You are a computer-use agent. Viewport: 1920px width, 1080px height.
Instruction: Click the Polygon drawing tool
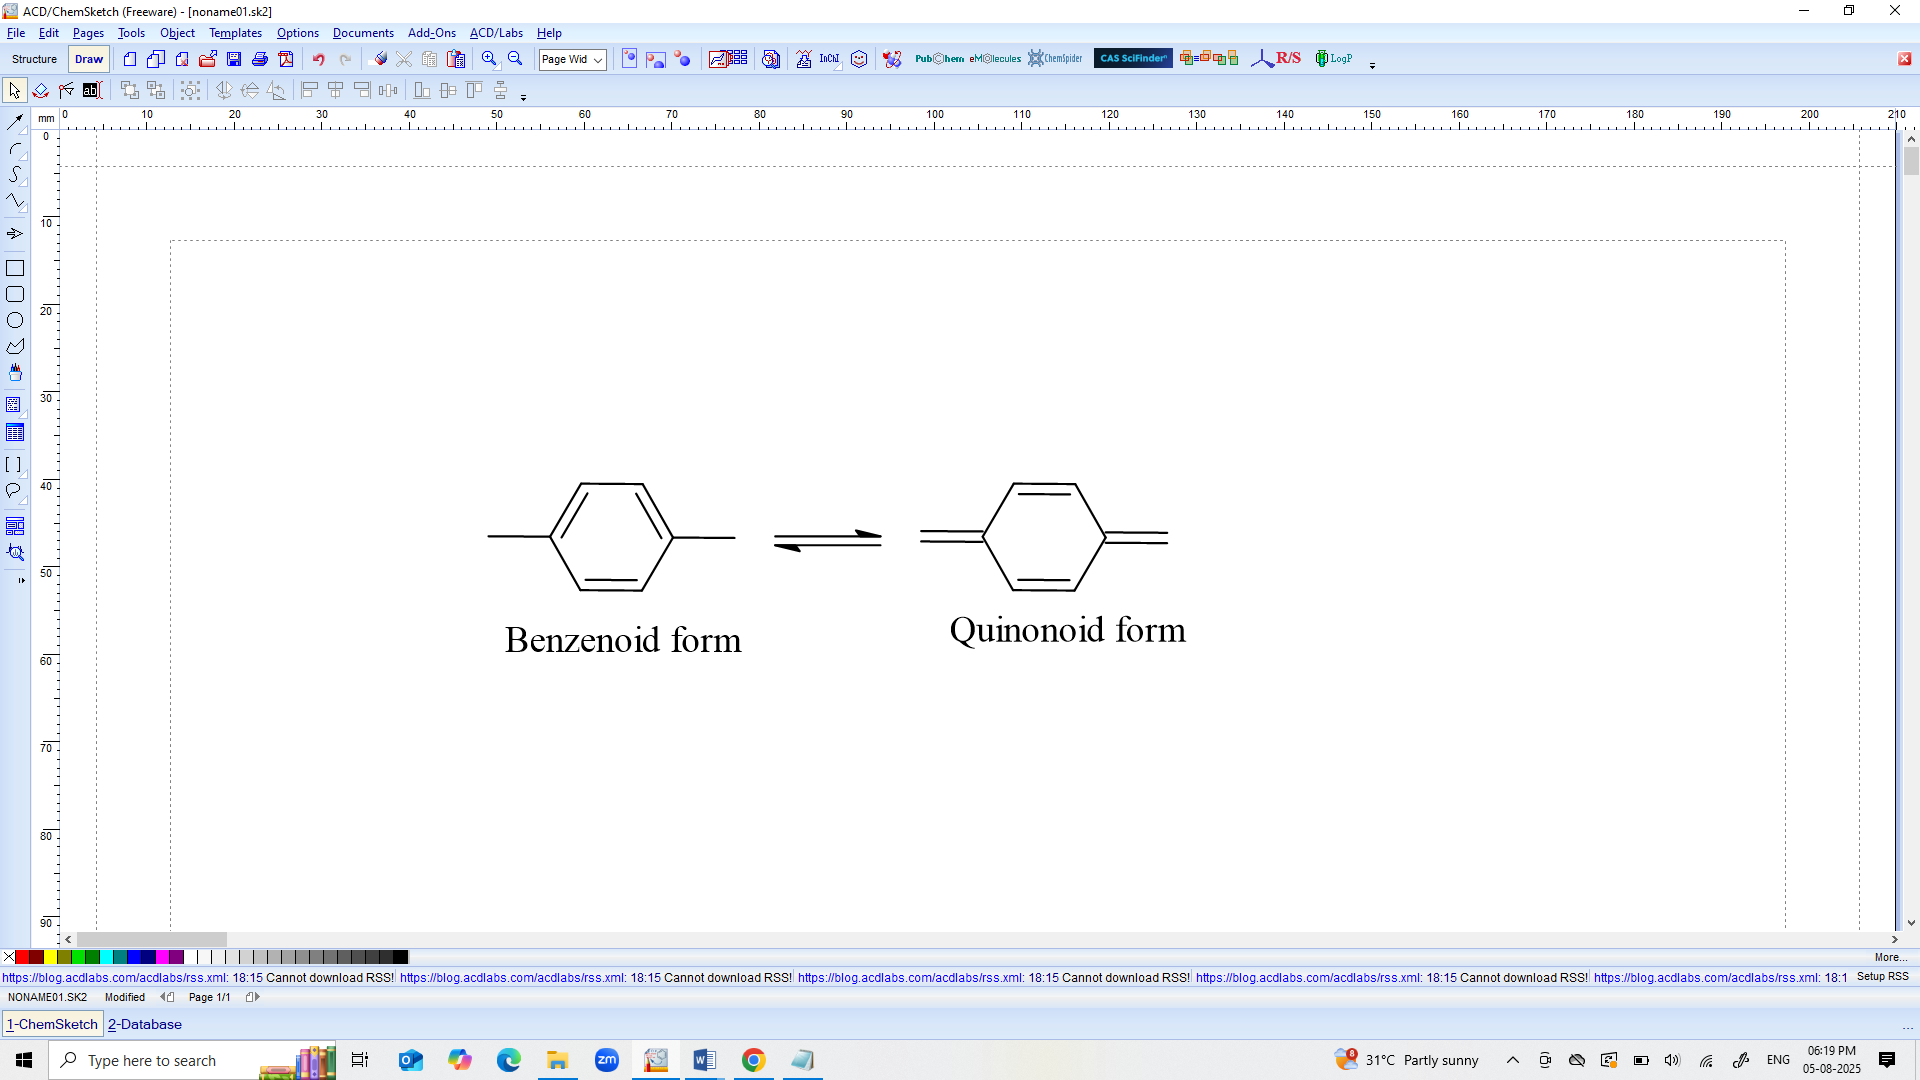[x=15, y=347]
